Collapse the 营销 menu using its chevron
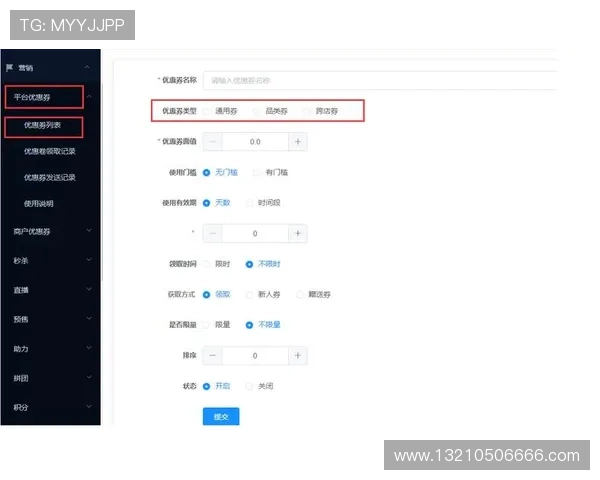The width and height of the screenshot is (600, 480). [87, 67]
